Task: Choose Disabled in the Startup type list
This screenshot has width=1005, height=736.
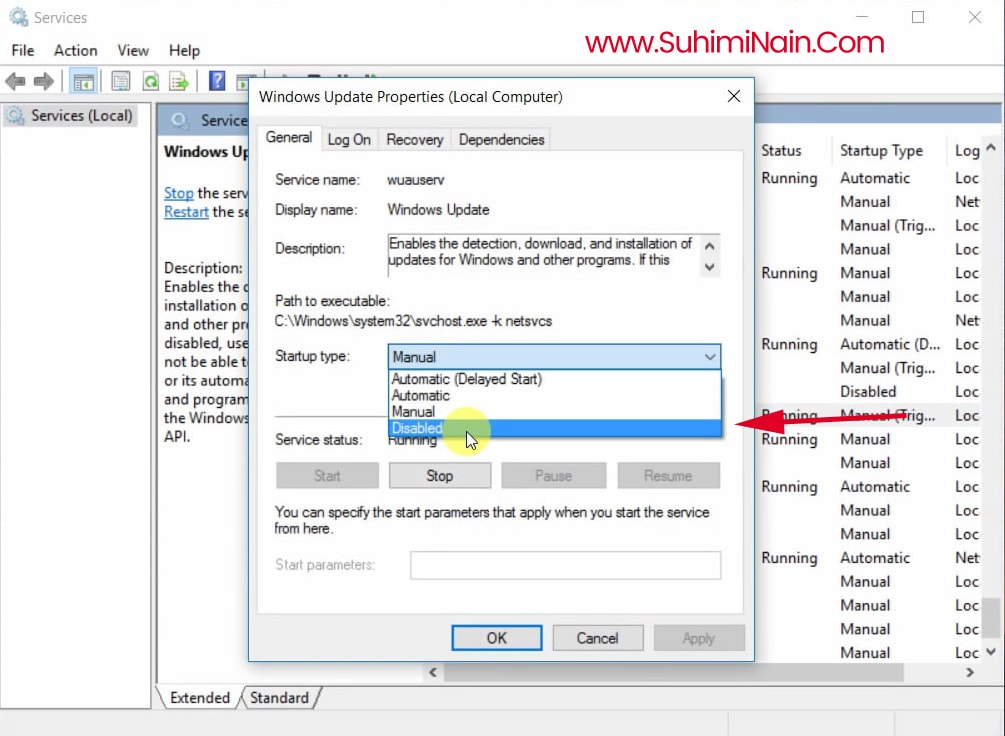Action: pos(418,428)
